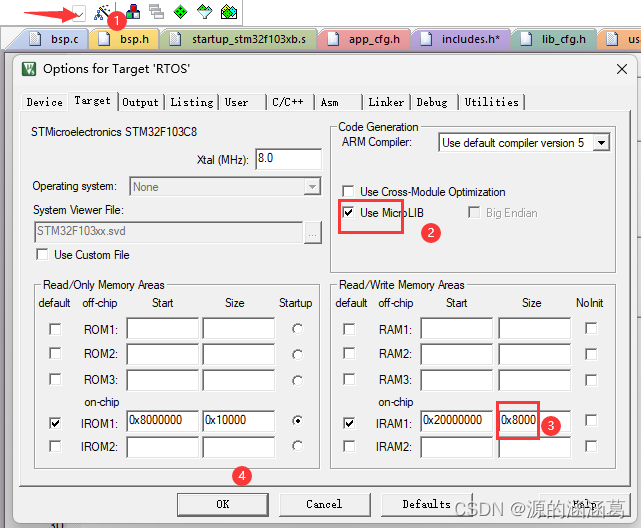641x528 pixels.
Task: Open the ARM Compiler version dropdown
Action: (x=601, y=143)
